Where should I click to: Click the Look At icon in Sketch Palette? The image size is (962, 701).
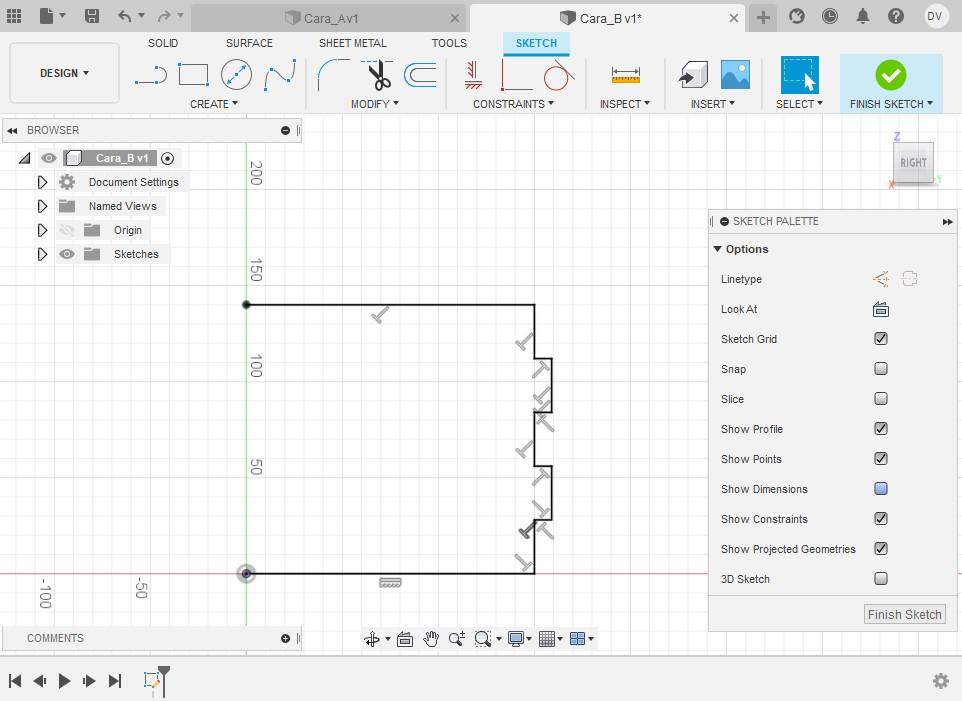point(880,309)
